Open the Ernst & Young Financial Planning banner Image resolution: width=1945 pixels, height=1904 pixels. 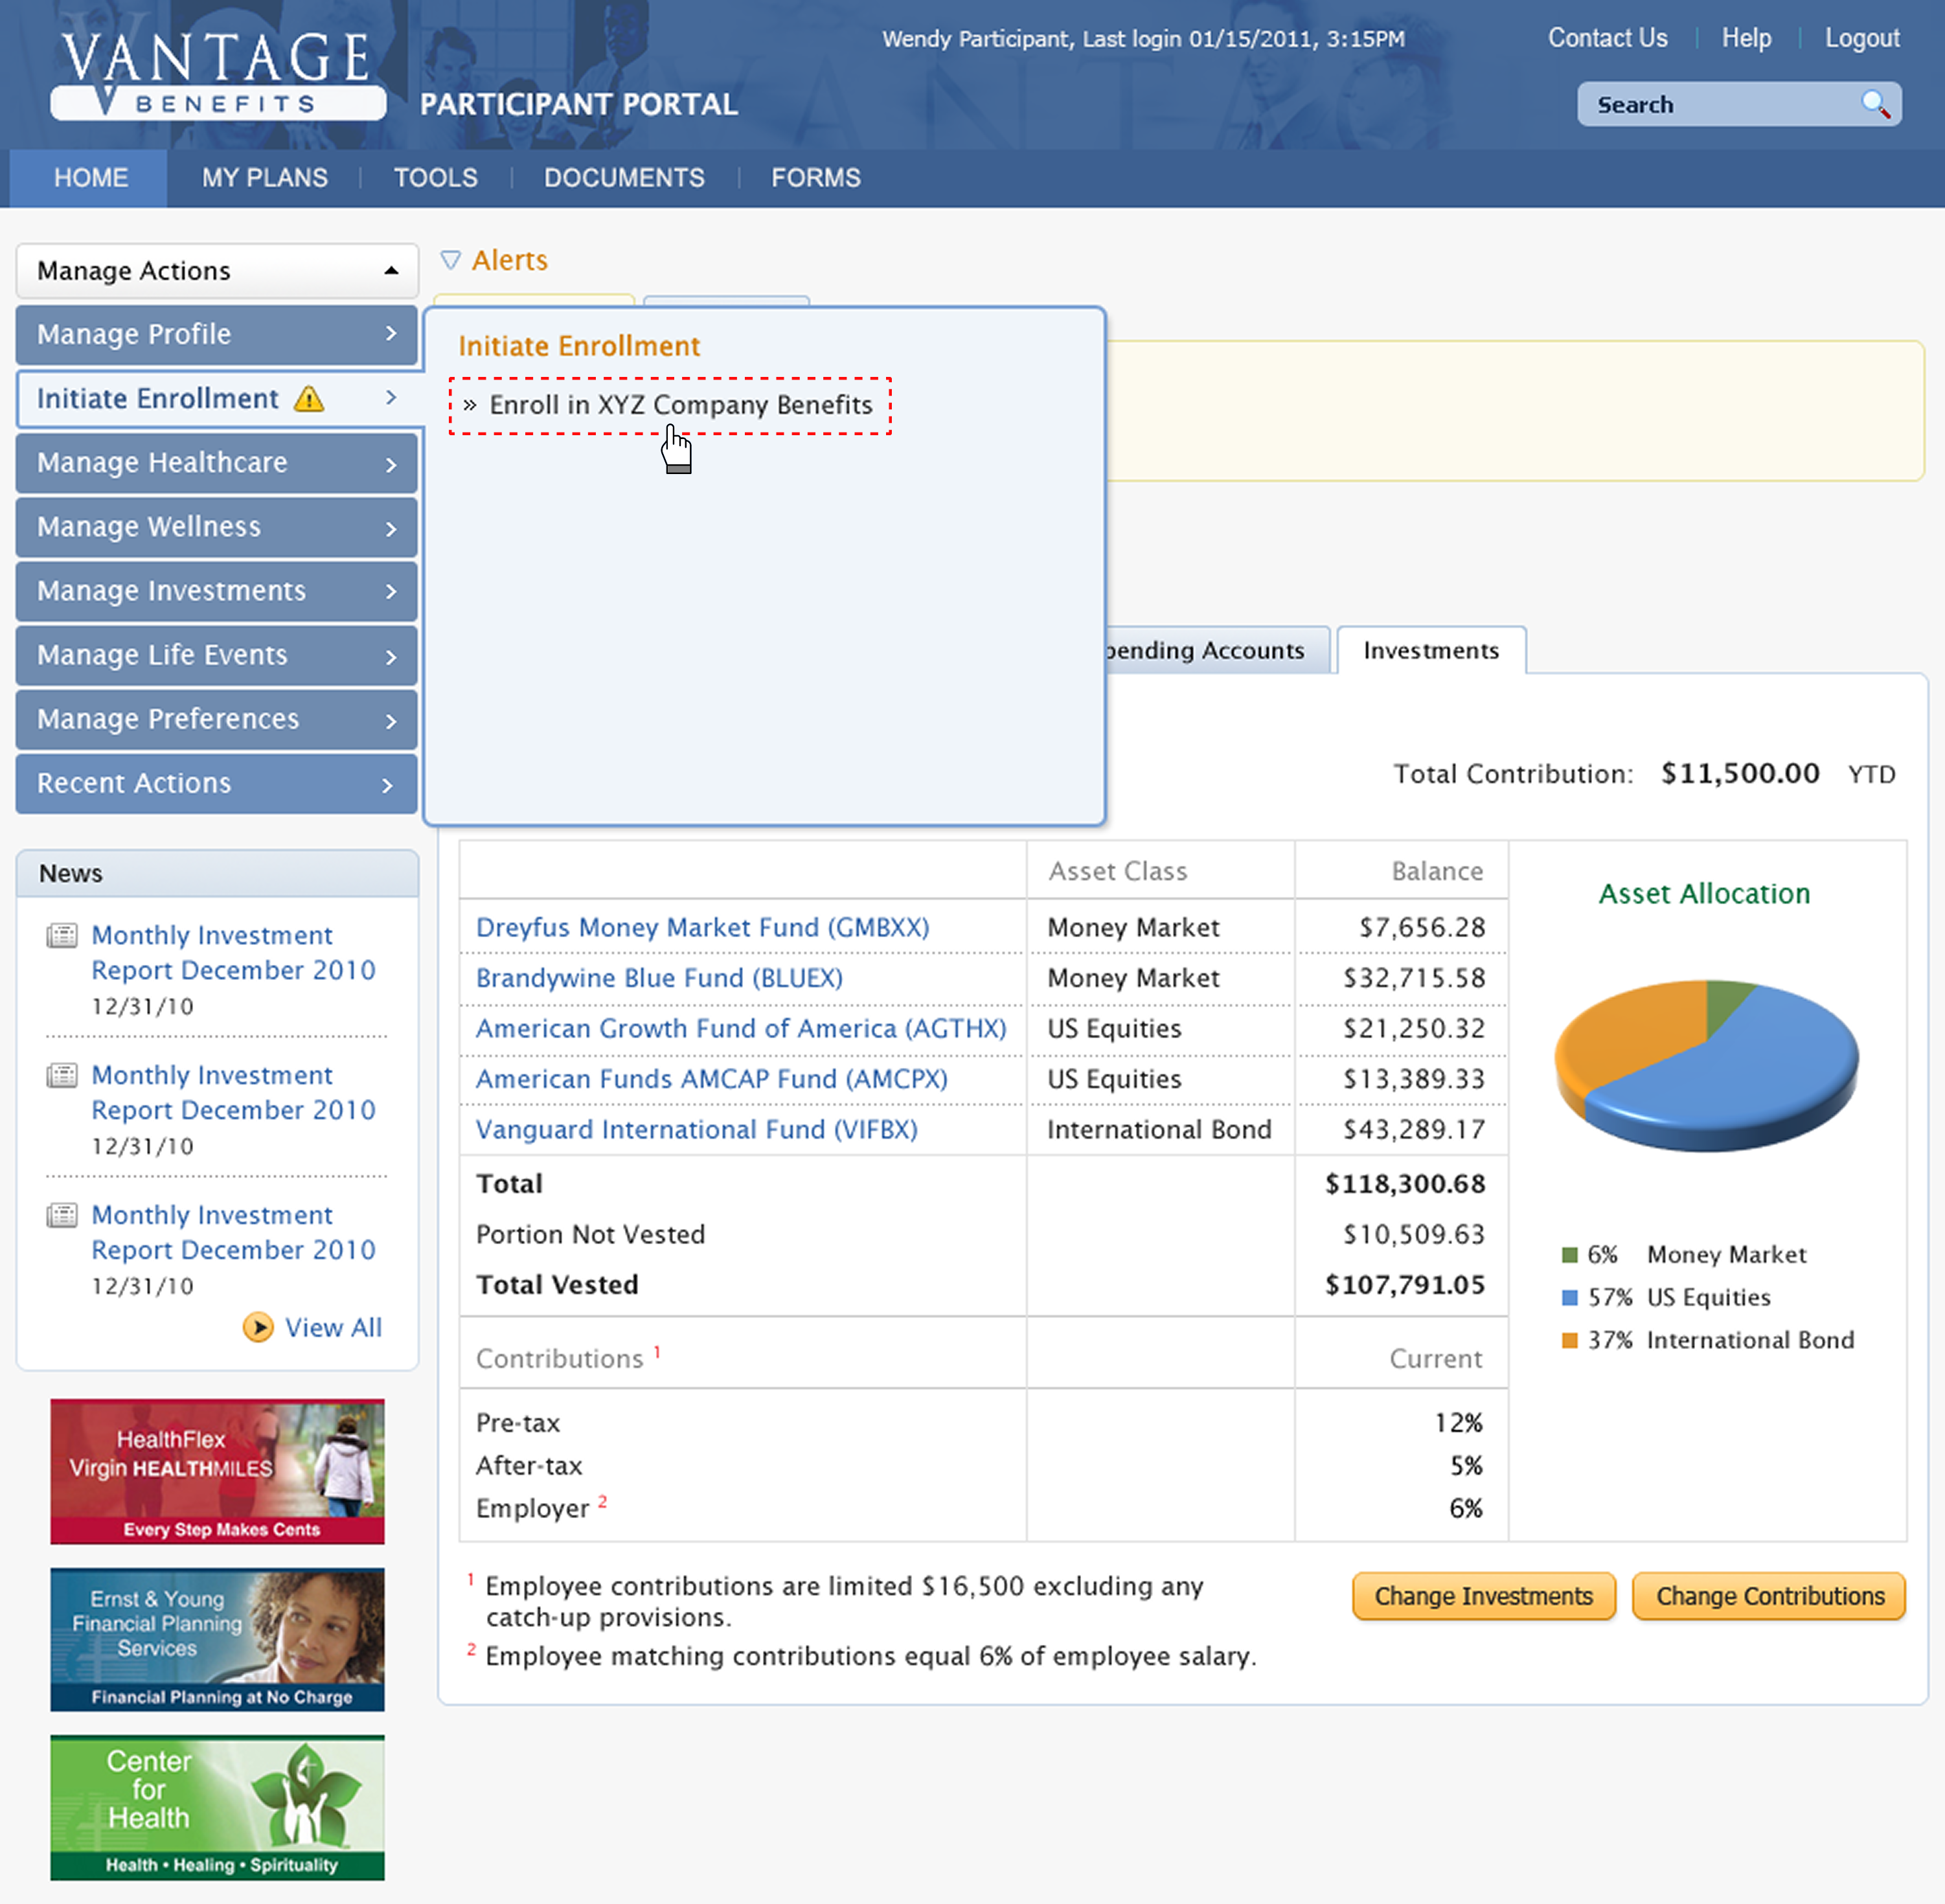(217, 1639)
